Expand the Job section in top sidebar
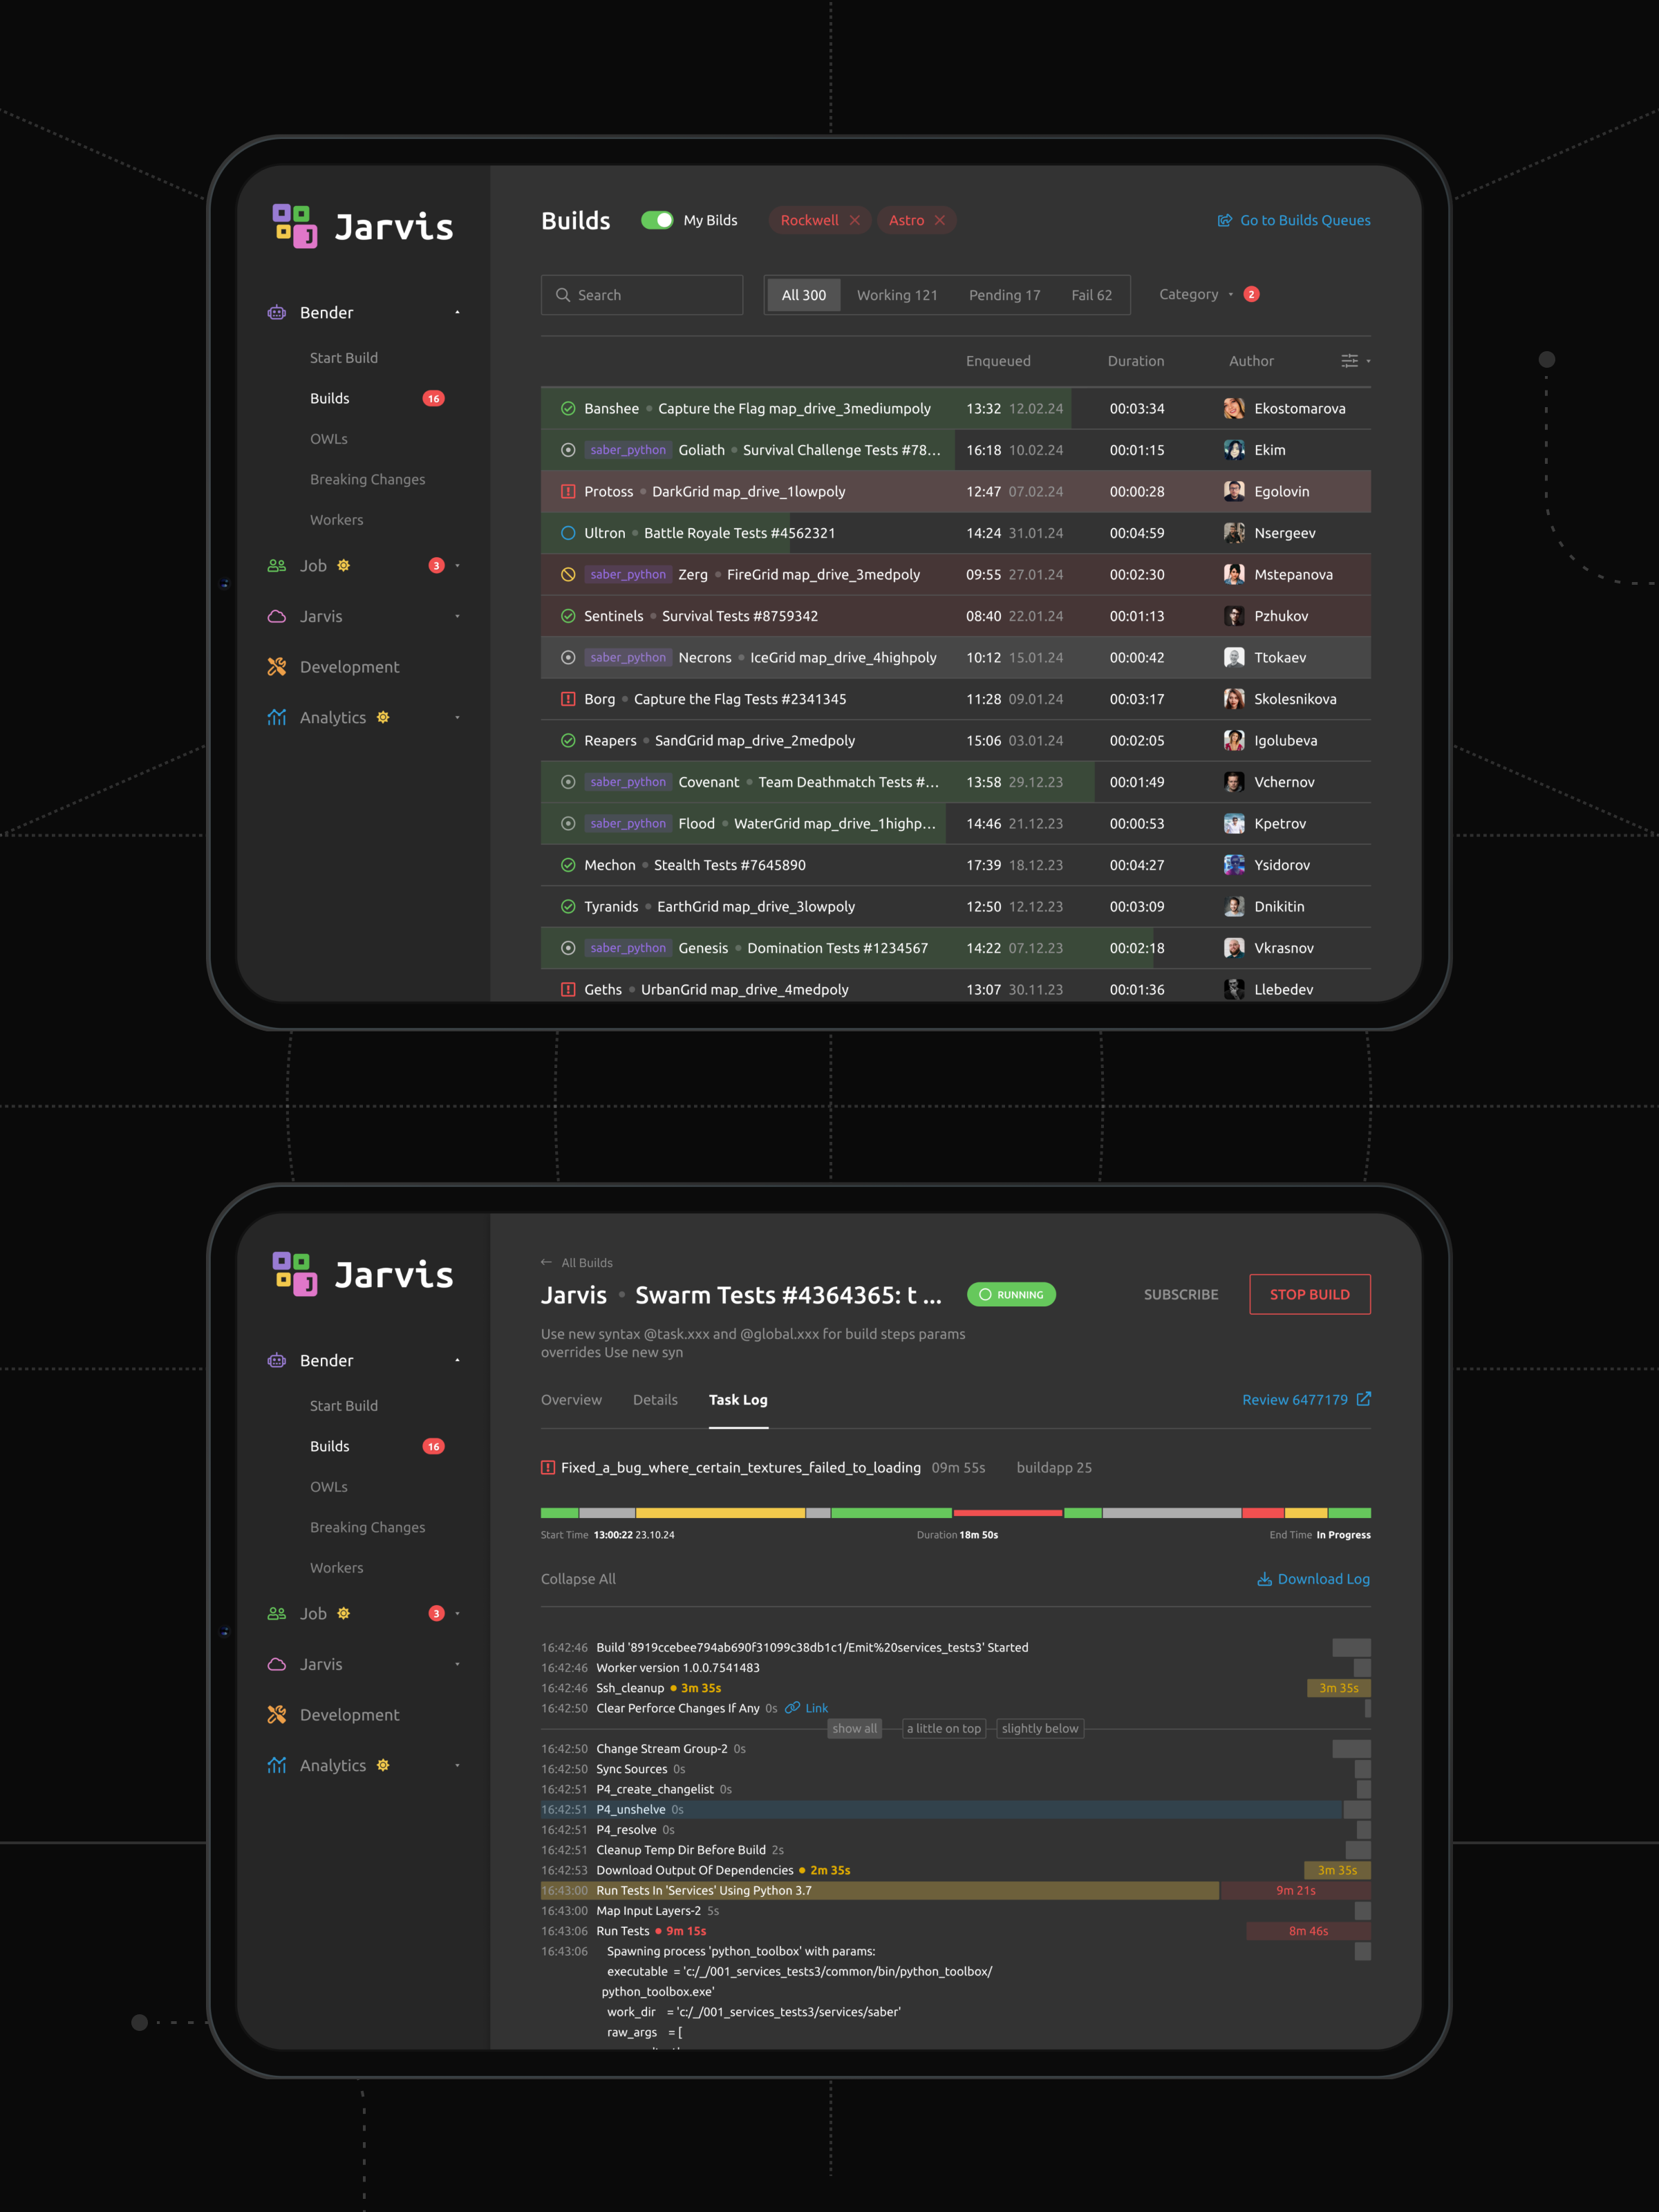The image size is (1659, 2212). (x=457, y=566)
